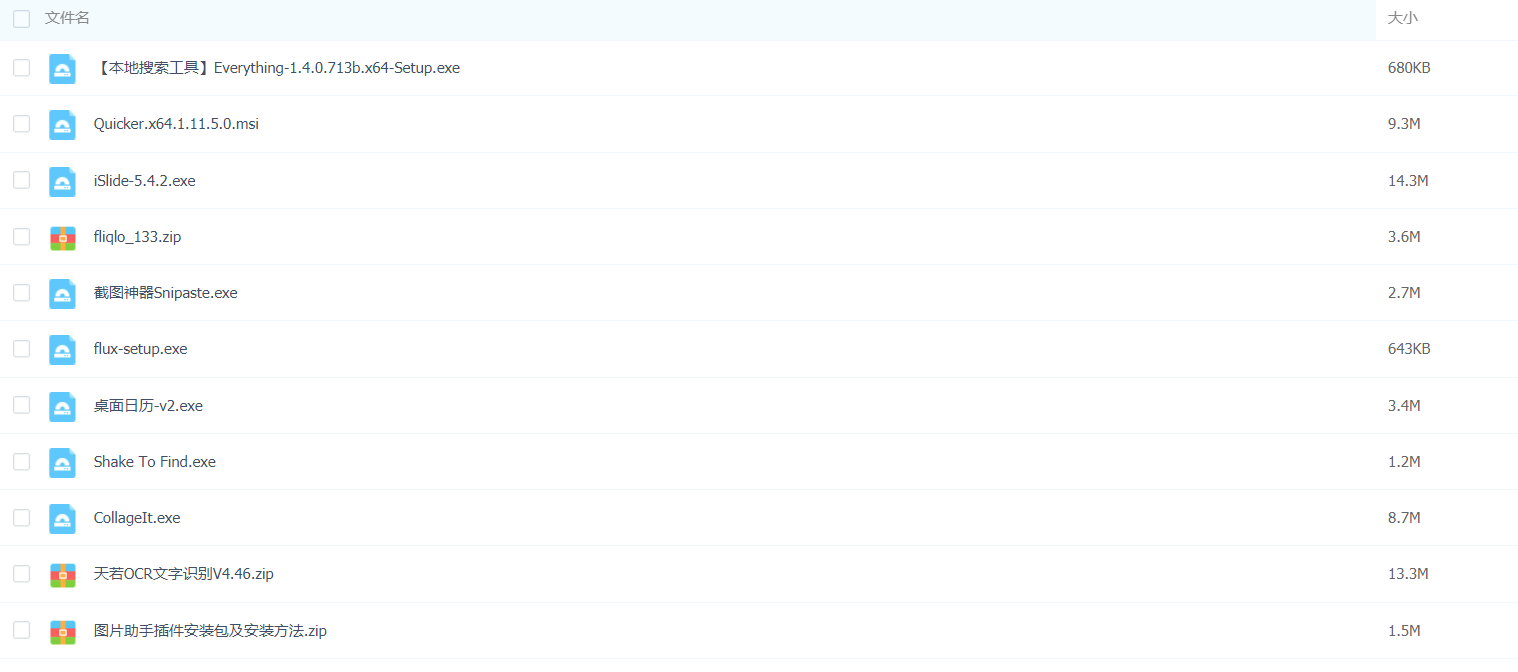Select the checkbox for 截图神器Snipaste.exe
1518x672 pixels.
21,293
